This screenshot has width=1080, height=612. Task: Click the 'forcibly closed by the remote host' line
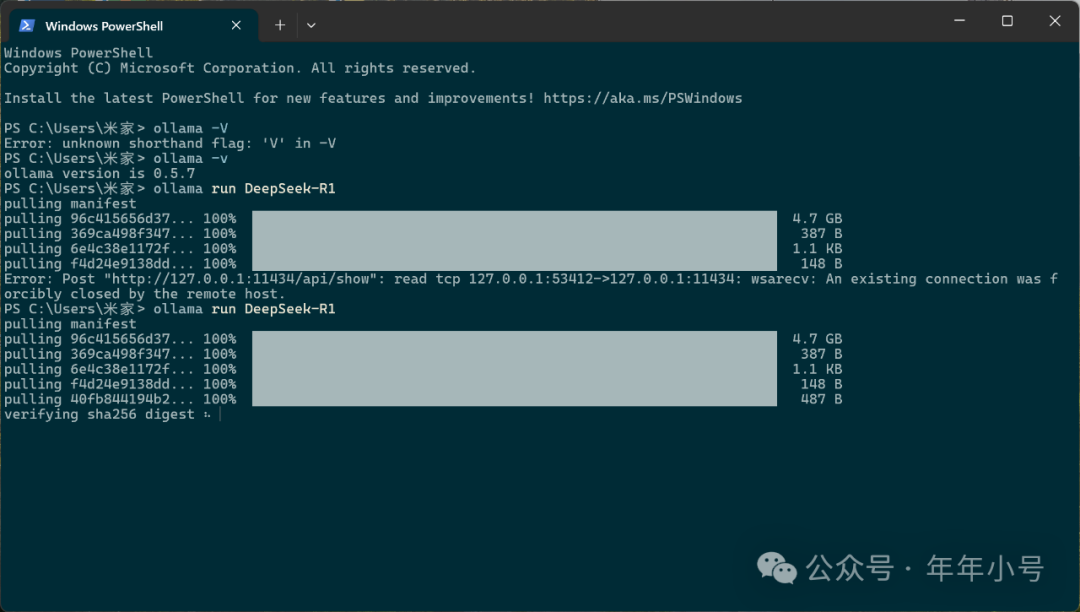click(x=145, y=294)
